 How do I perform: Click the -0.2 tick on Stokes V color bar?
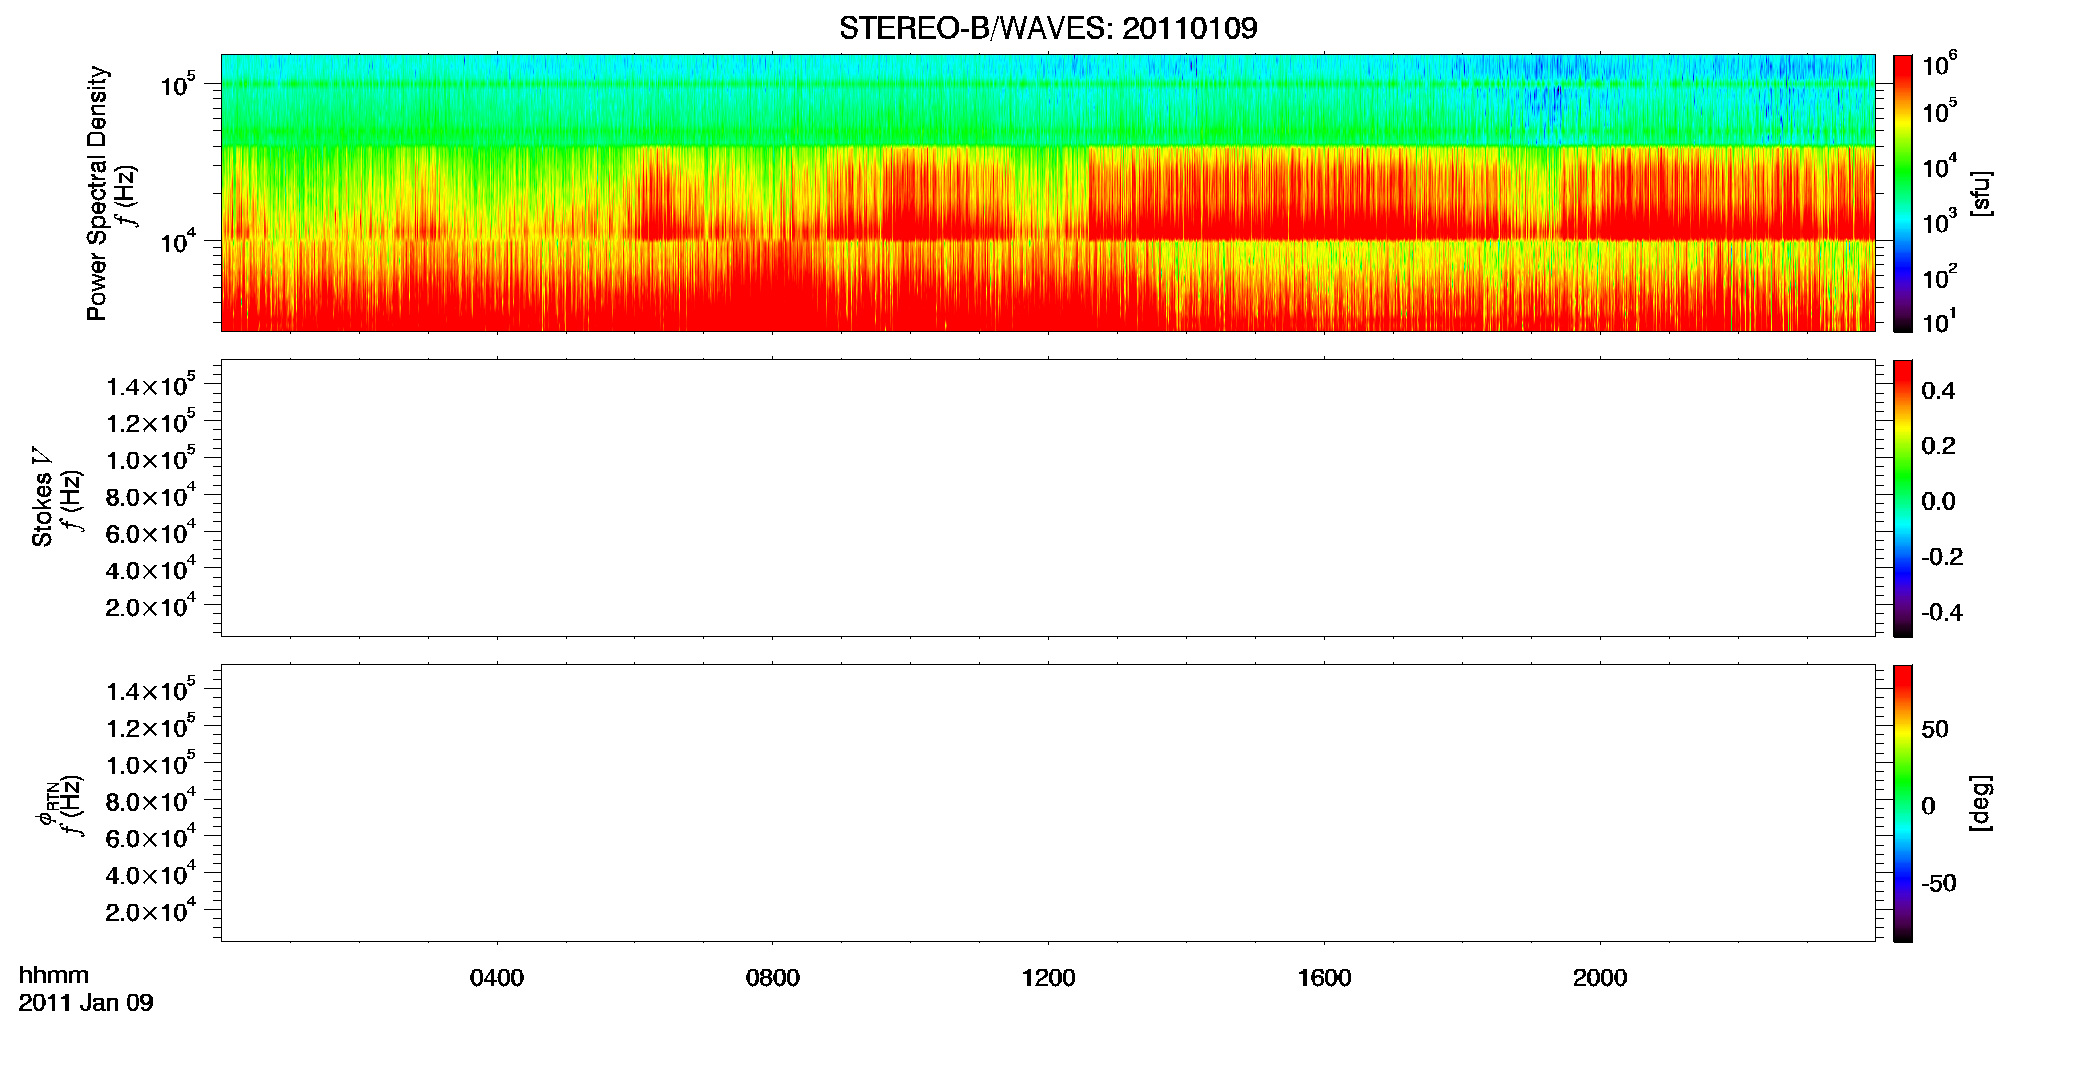coord(1942,557)
